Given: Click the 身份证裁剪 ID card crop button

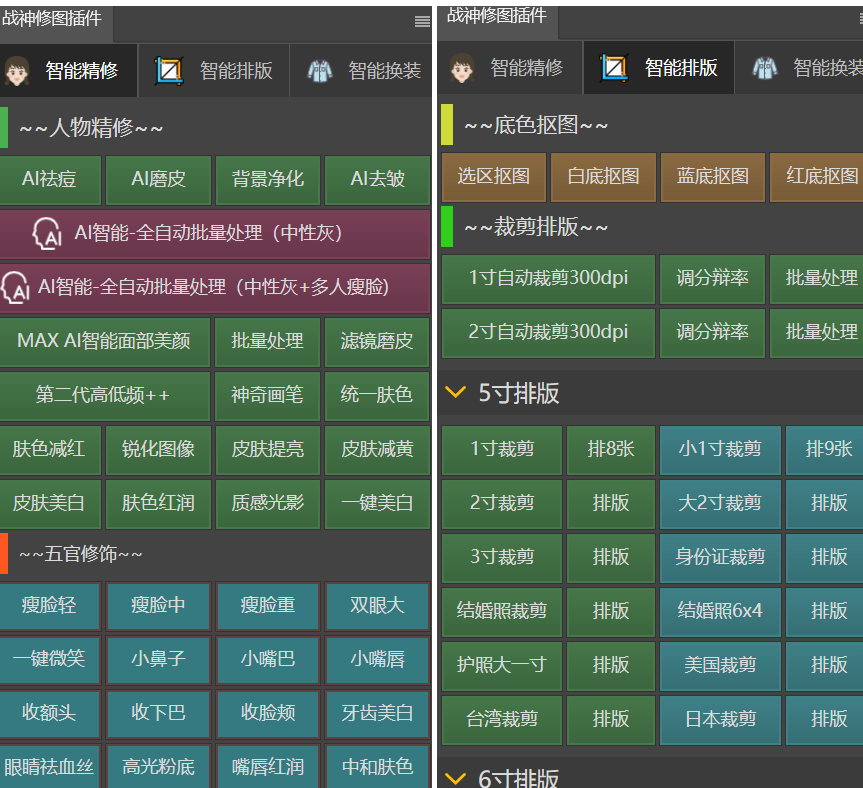Looking at the screenshot, I should [720, 557].
